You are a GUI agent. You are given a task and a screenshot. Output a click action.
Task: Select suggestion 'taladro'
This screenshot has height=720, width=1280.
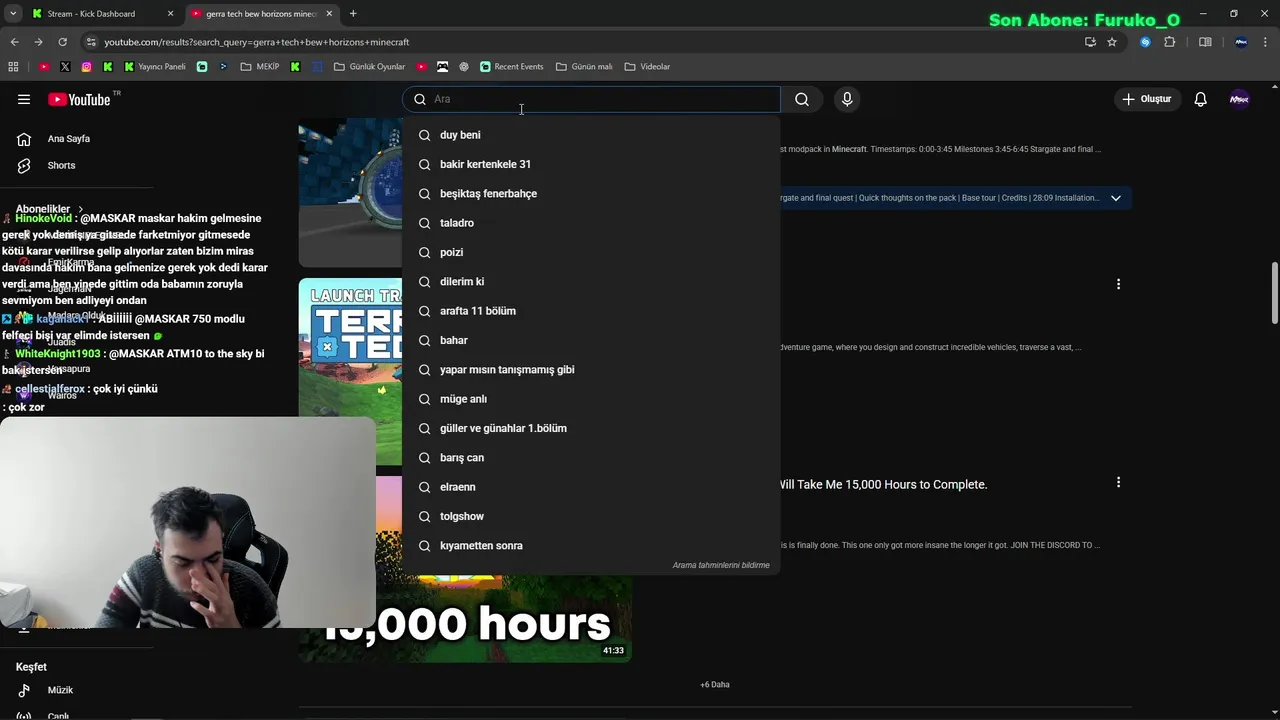point(591,223)
